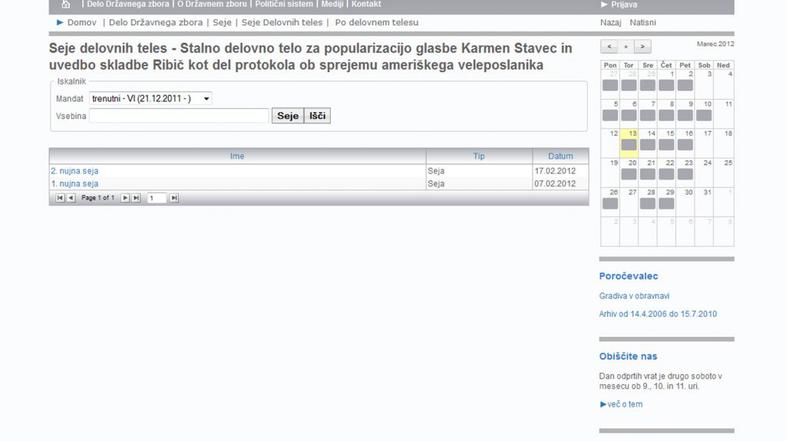Go to next month in calendar
Image resolution: width=786 pixels, height=441 pixels.
point(642,46)
